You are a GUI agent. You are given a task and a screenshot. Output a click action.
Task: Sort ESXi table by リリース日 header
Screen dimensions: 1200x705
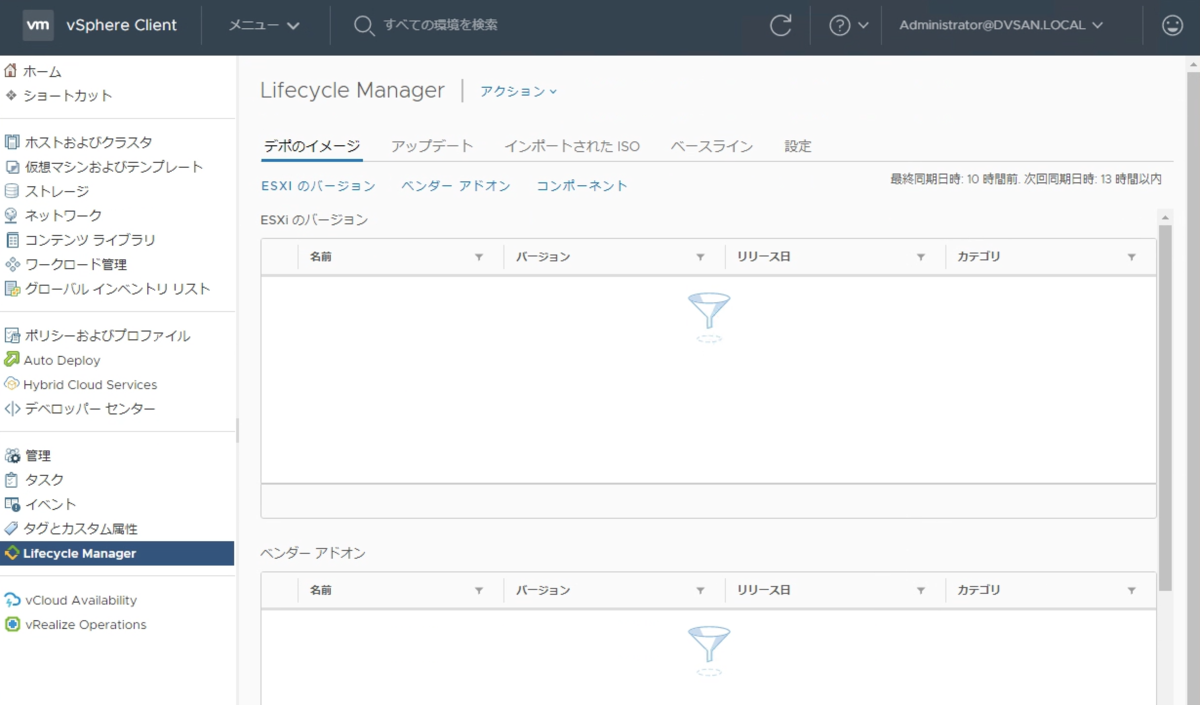tap(764, 257)
